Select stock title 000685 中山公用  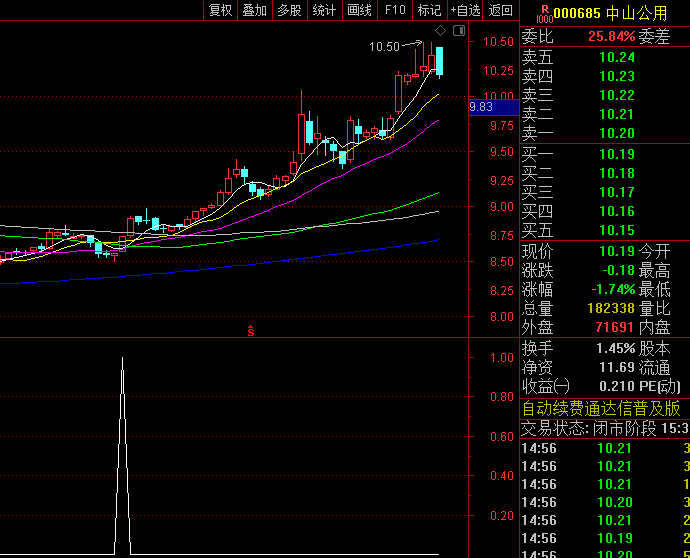(x=610, y=14)
